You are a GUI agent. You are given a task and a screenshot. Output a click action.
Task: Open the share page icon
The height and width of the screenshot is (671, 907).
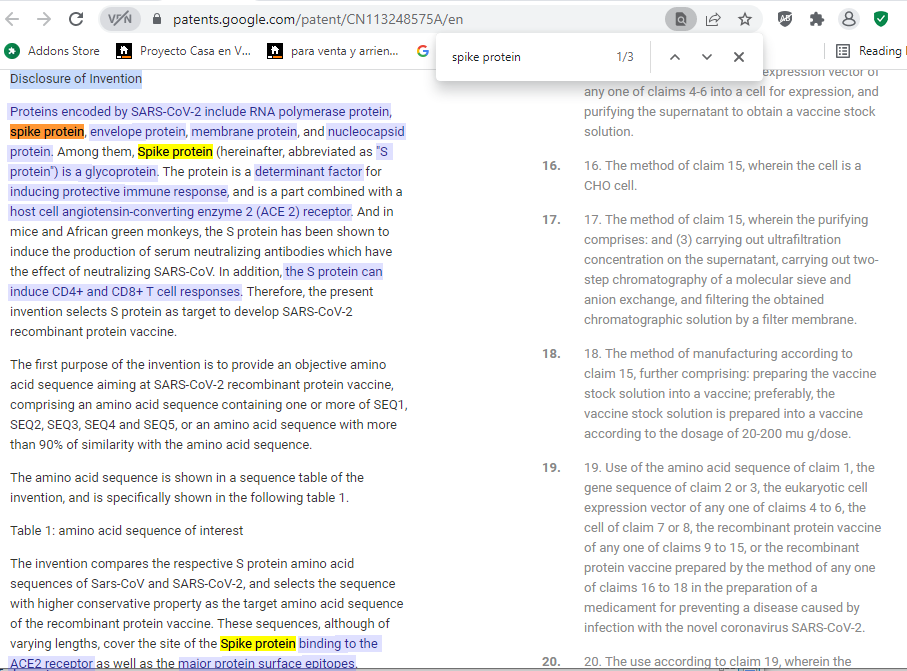pyautogui.click(x=713, y=19)
